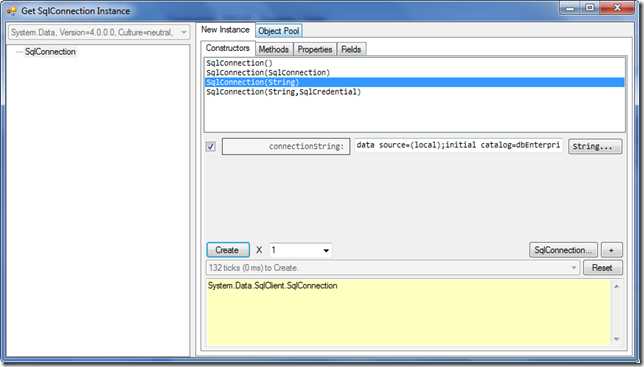This screenshot has height=367, width=644.
Task: Switch to the Object Pool tab
Action: click(x=279, y=31)
